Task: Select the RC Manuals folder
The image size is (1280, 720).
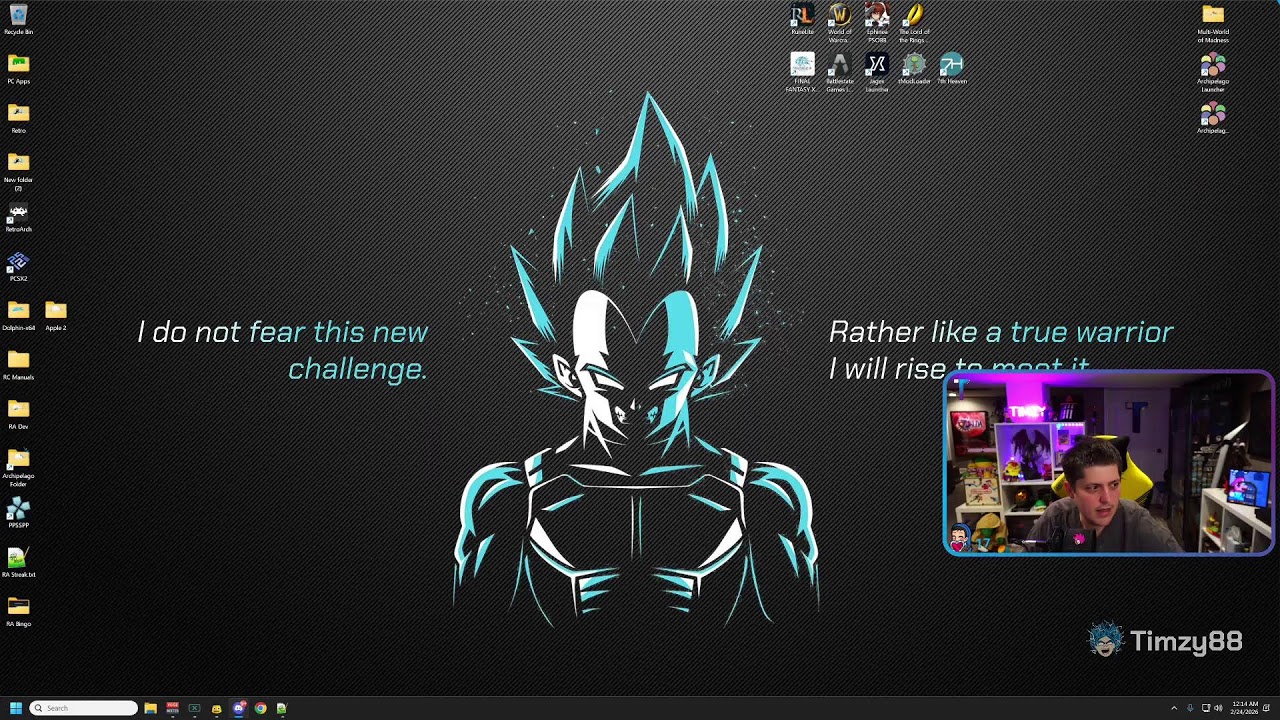Action: 18,364
